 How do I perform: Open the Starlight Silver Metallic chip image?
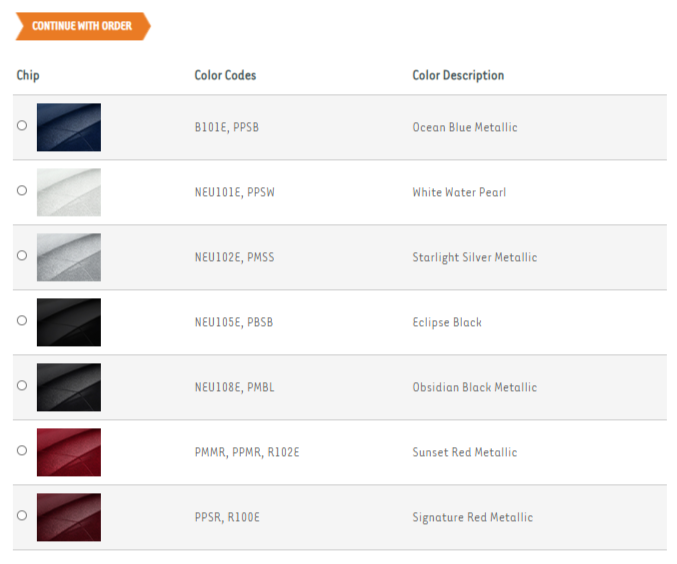(69, 257)
